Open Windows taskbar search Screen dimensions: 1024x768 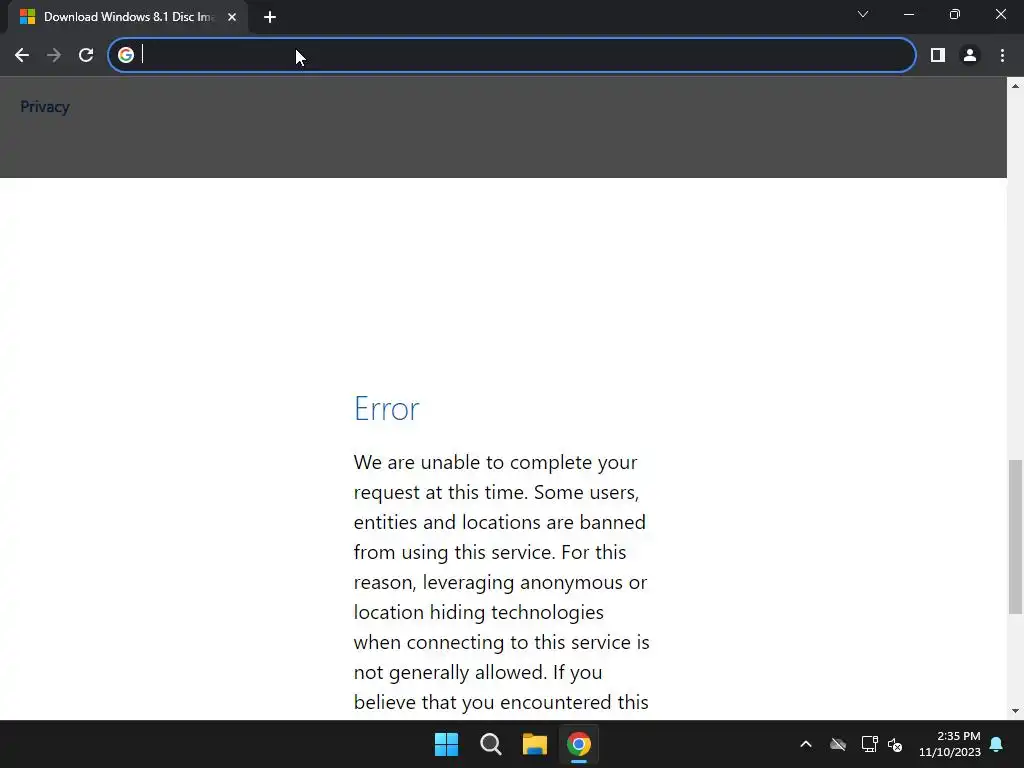coord(490,744)
